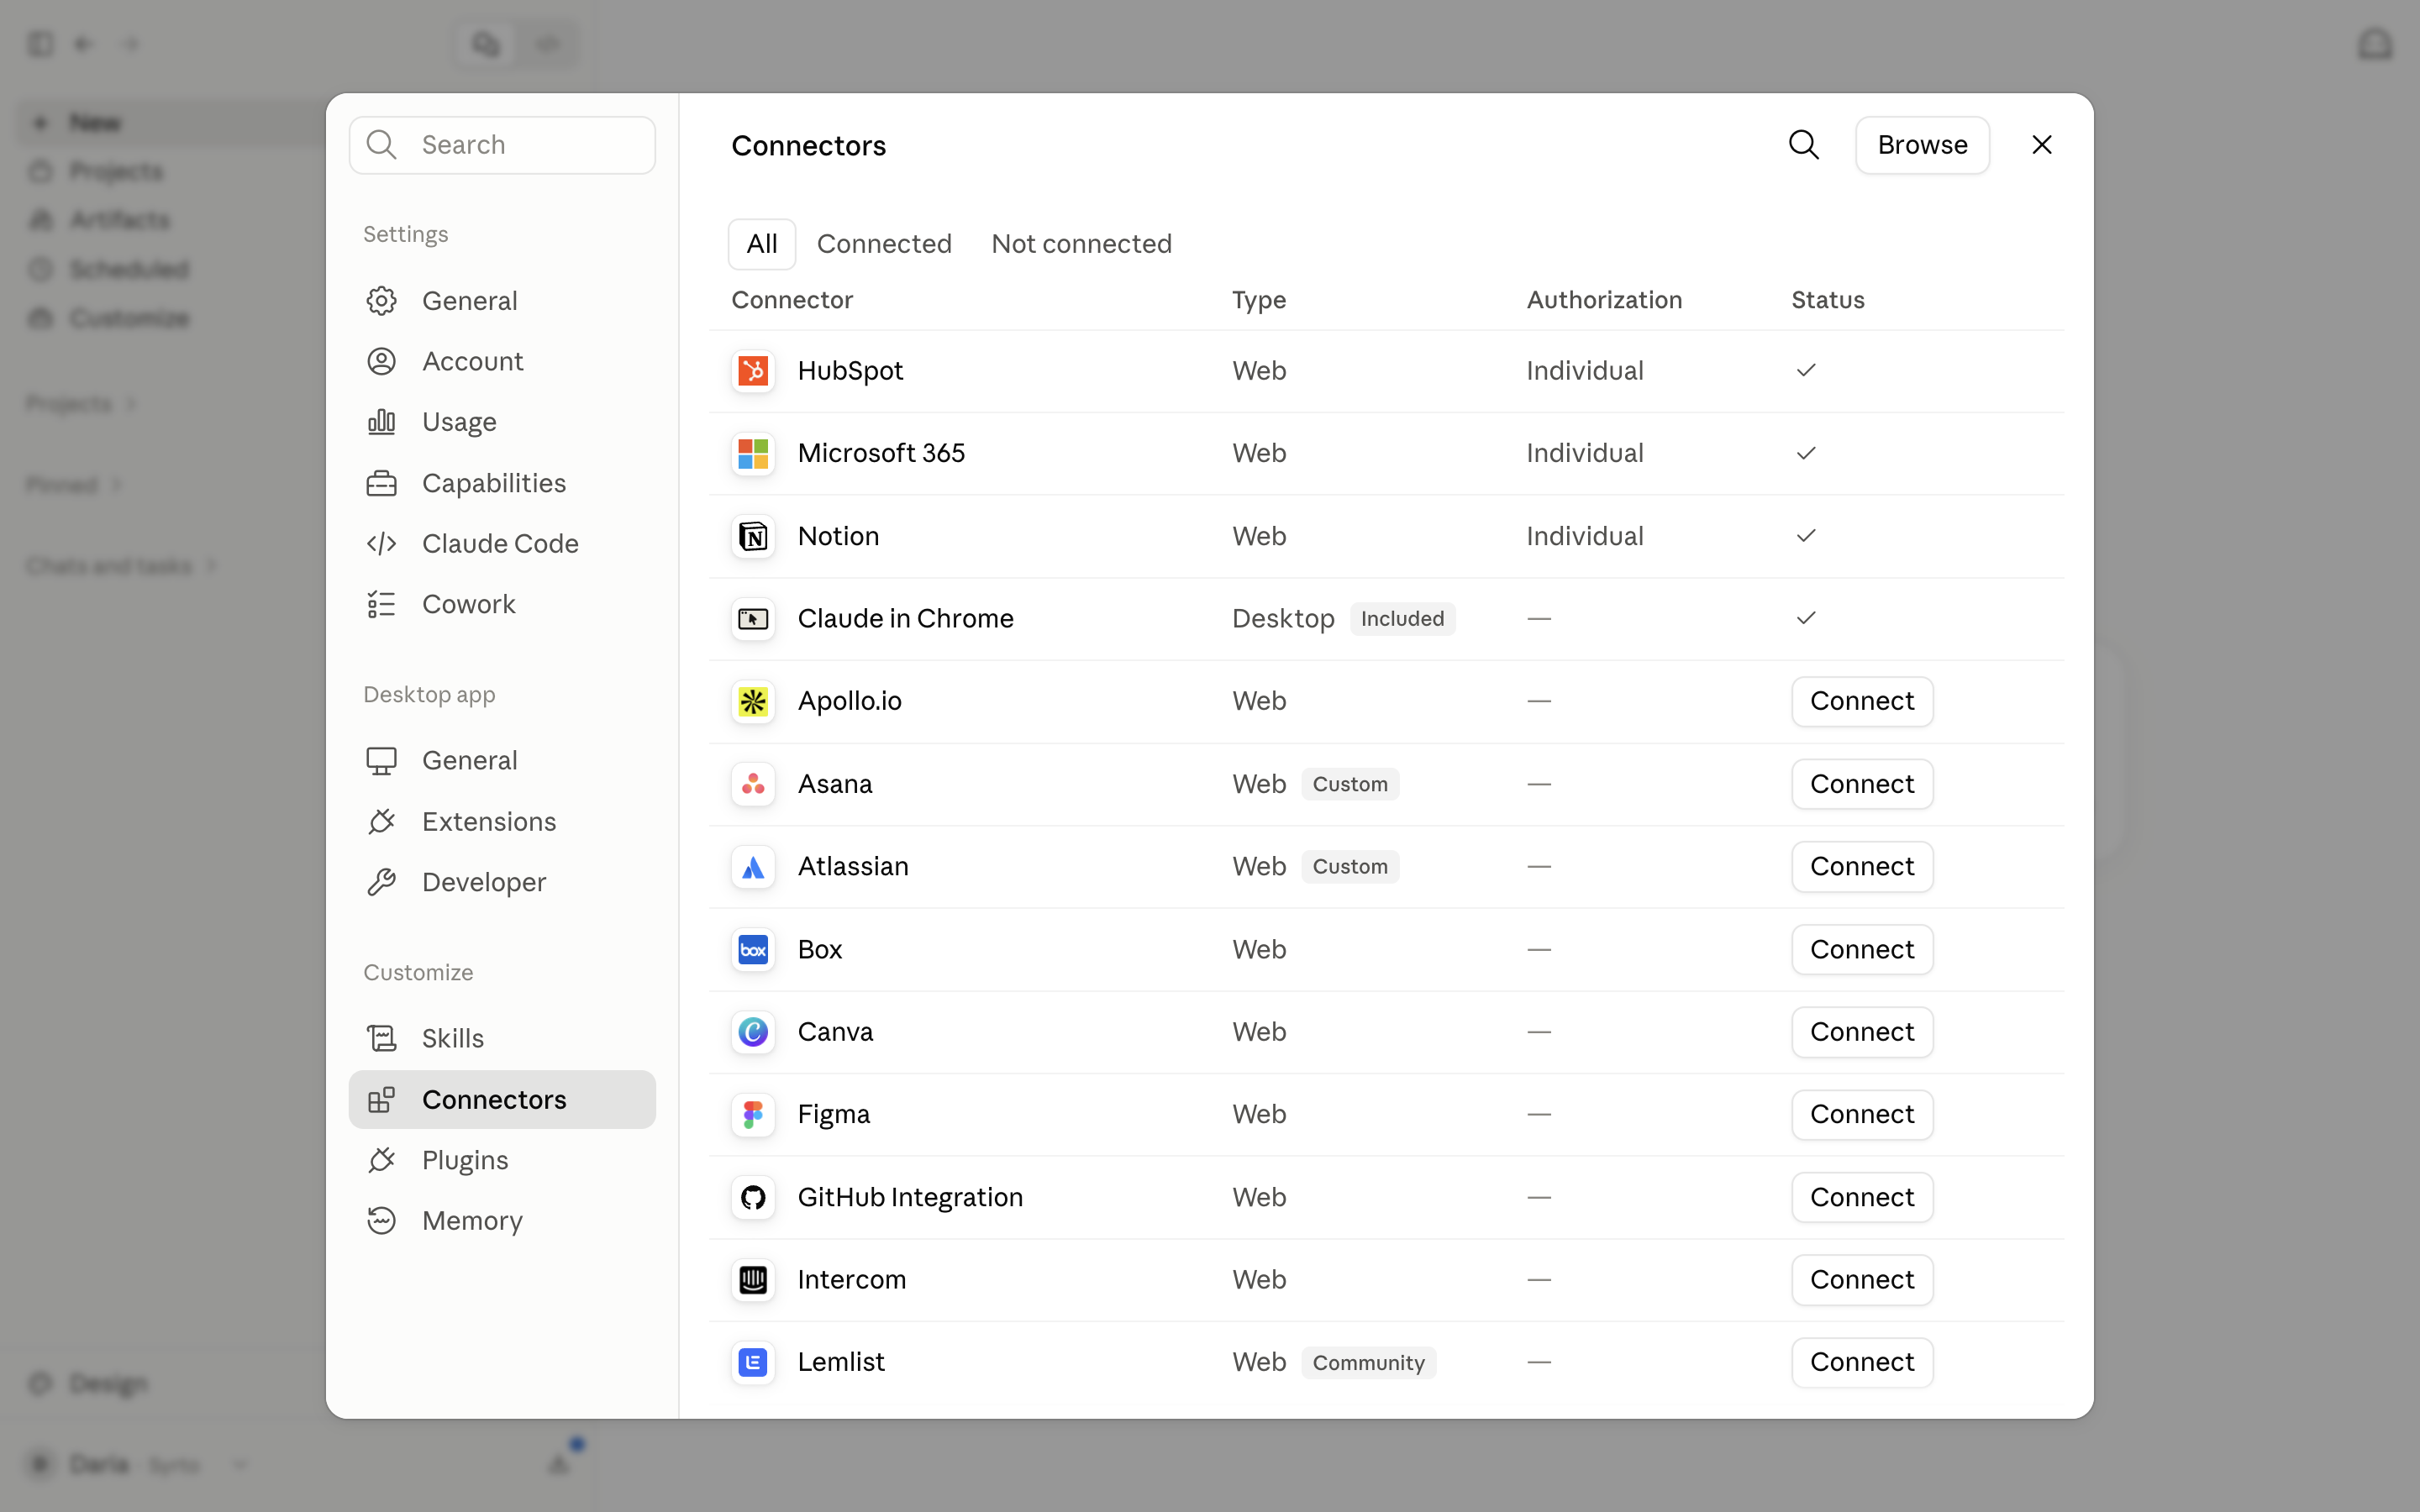Open Skills settings
The width and height of the screenshot is (2420, 1512).
[x=502, y=1038]
